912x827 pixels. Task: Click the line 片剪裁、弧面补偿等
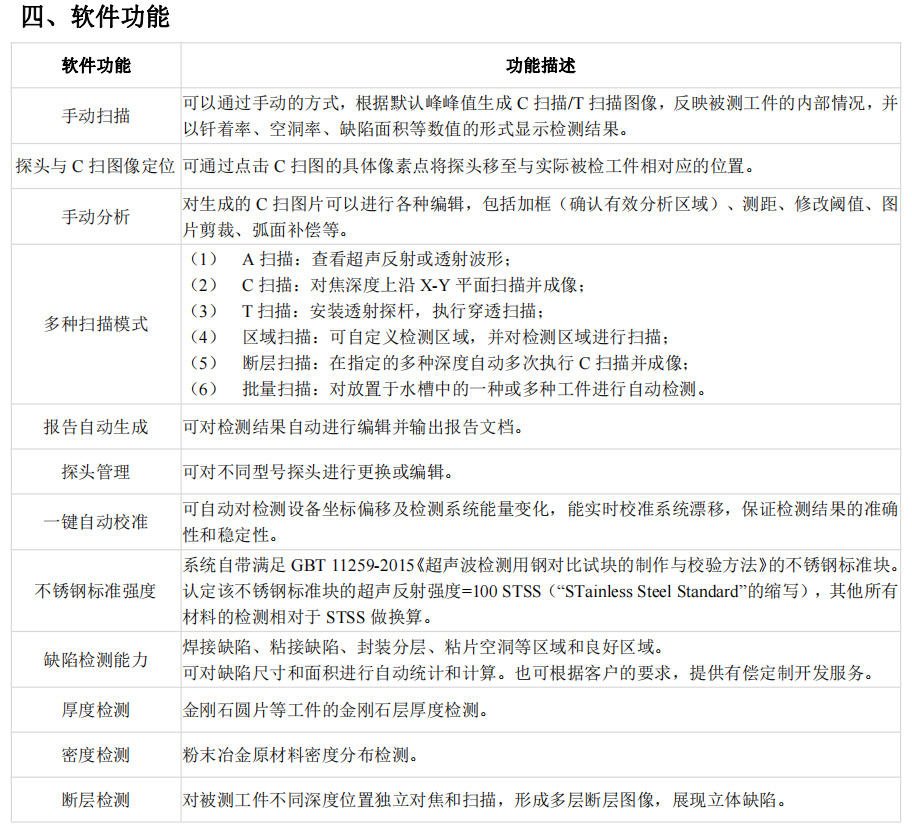coord(266,230)
